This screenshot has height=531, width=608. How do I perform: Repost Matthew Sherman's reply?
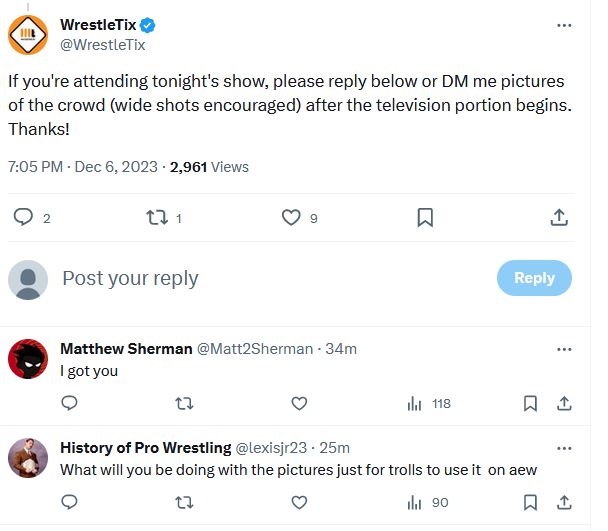tap(184, 403)
